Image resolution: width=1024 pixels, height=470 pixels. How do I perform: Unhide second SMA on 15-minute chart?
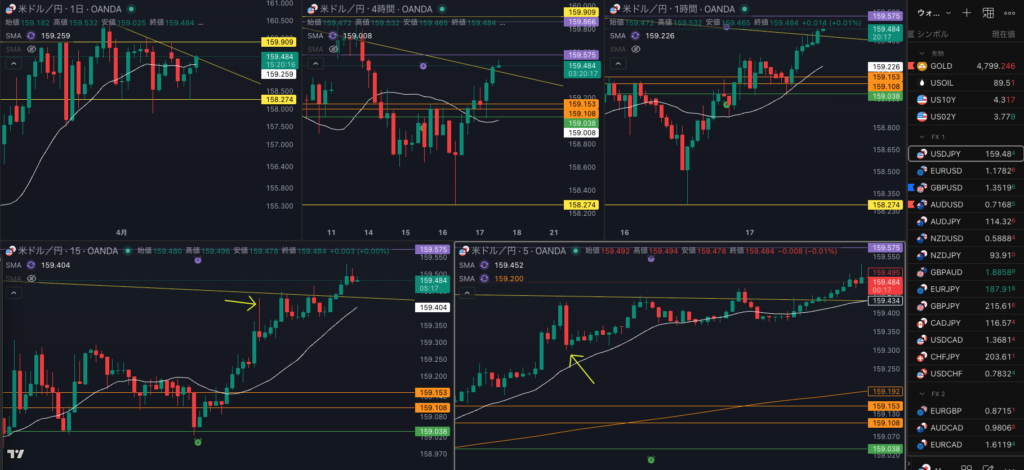[31, 279]
